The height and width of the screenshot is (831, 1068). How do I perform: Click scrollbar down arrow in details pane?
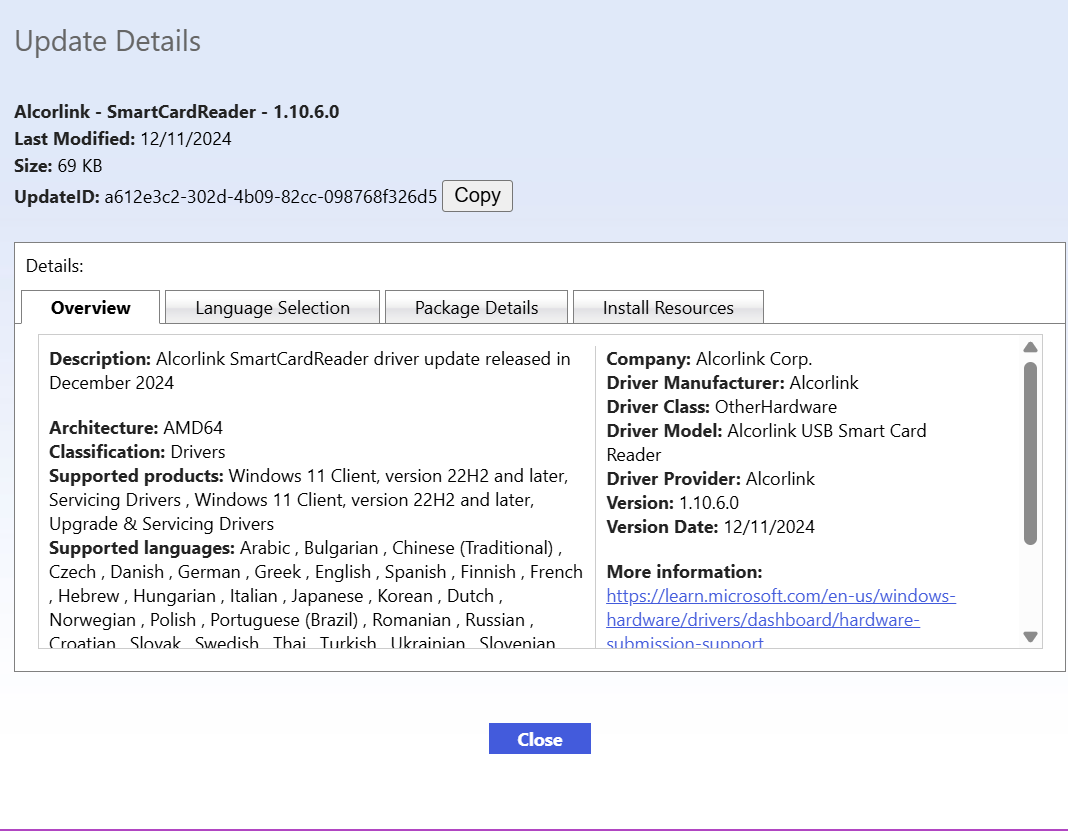1030,637
